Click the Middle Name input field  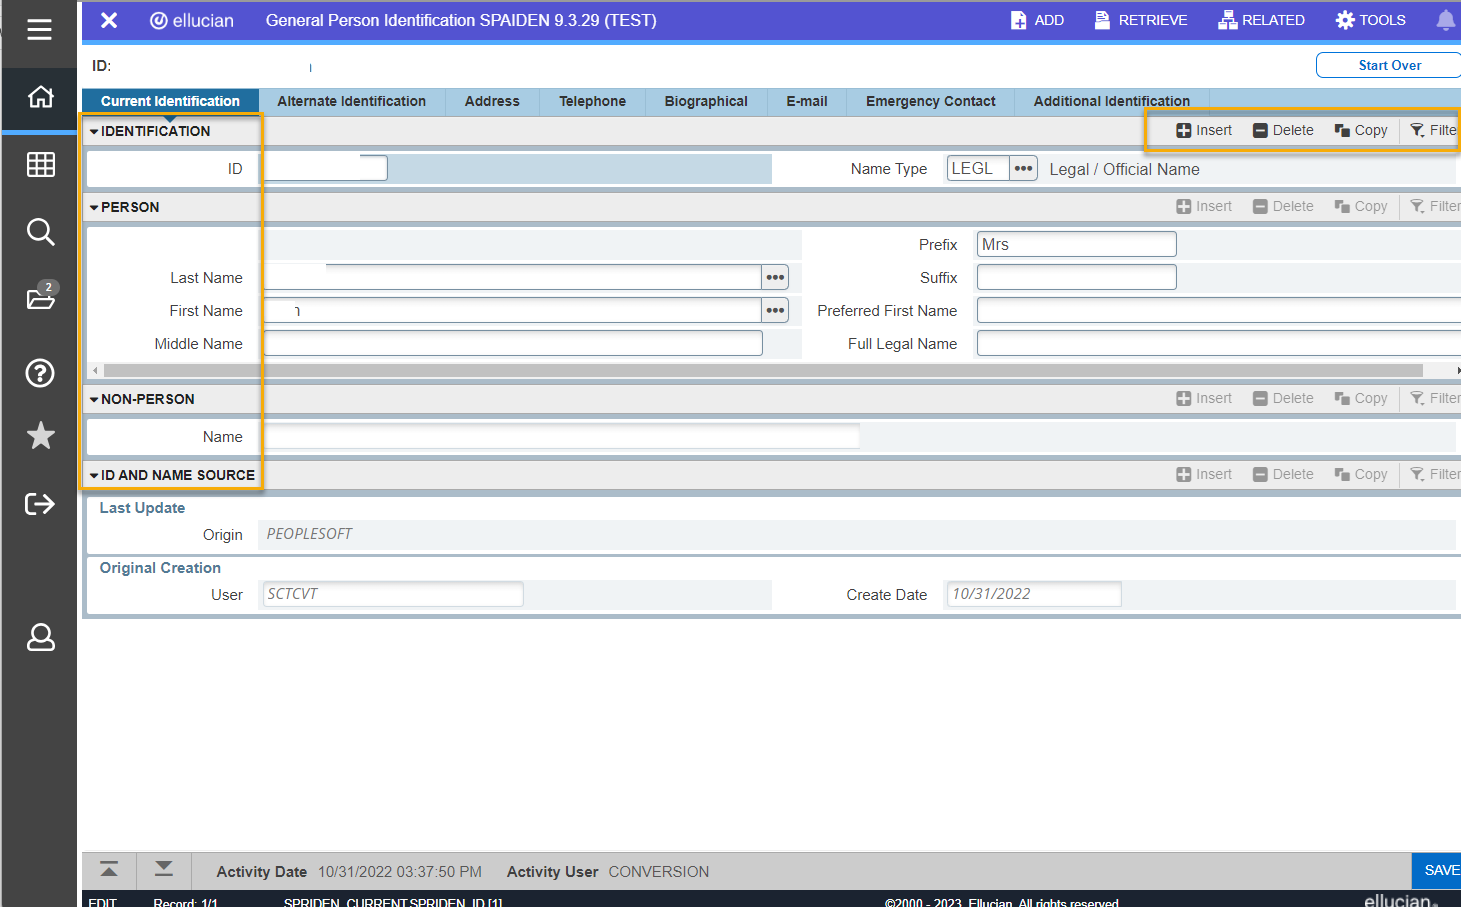pos(512,343)
